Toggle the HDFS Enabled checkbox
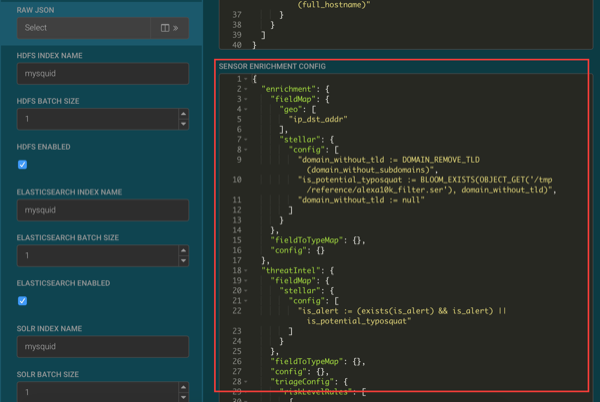The width and height of the screenshot is (600, 402). [x=23, y=164]
